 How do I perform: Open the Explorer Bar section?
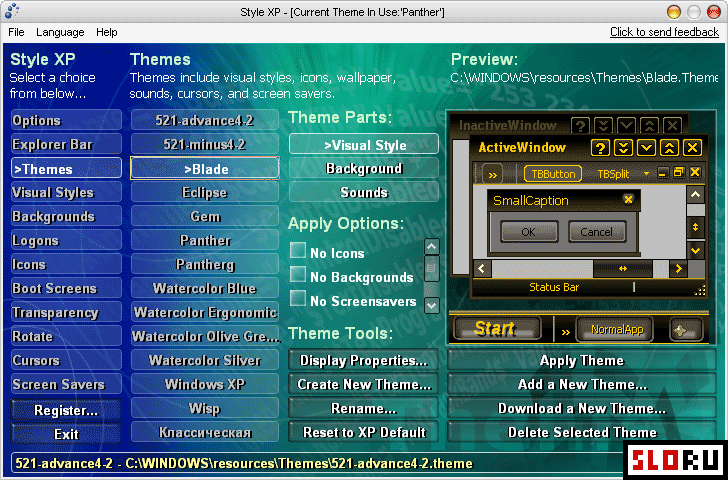coord(66,144)
